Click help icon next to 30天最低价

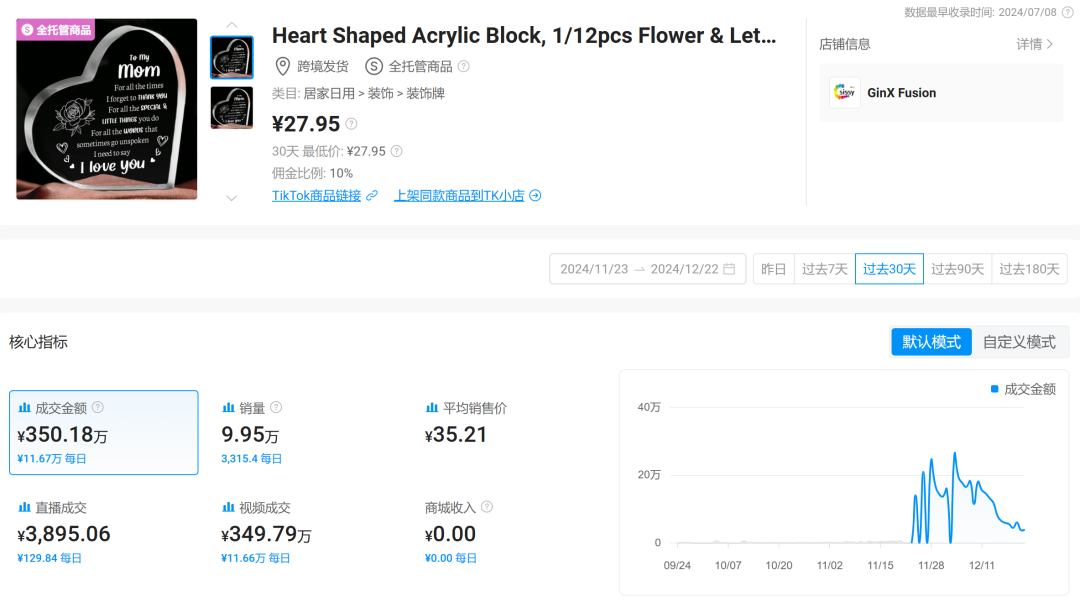pos(396,151)
